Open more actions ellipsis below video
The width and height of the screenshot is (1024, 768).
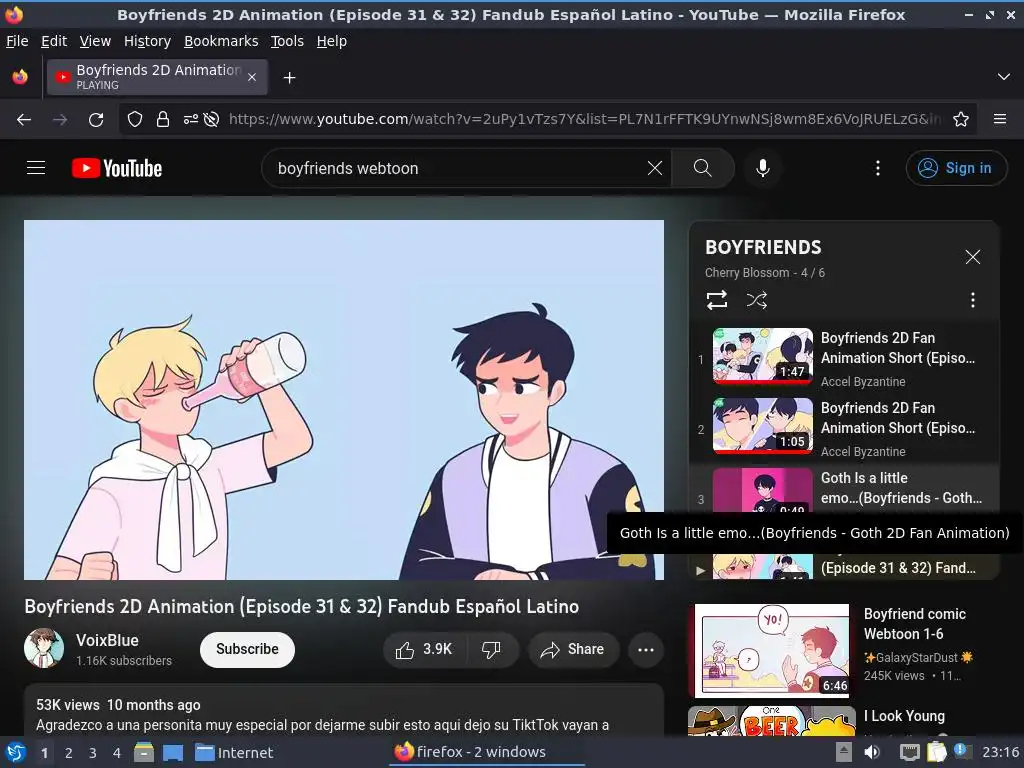pyautogui.click(x=646, y=650)
